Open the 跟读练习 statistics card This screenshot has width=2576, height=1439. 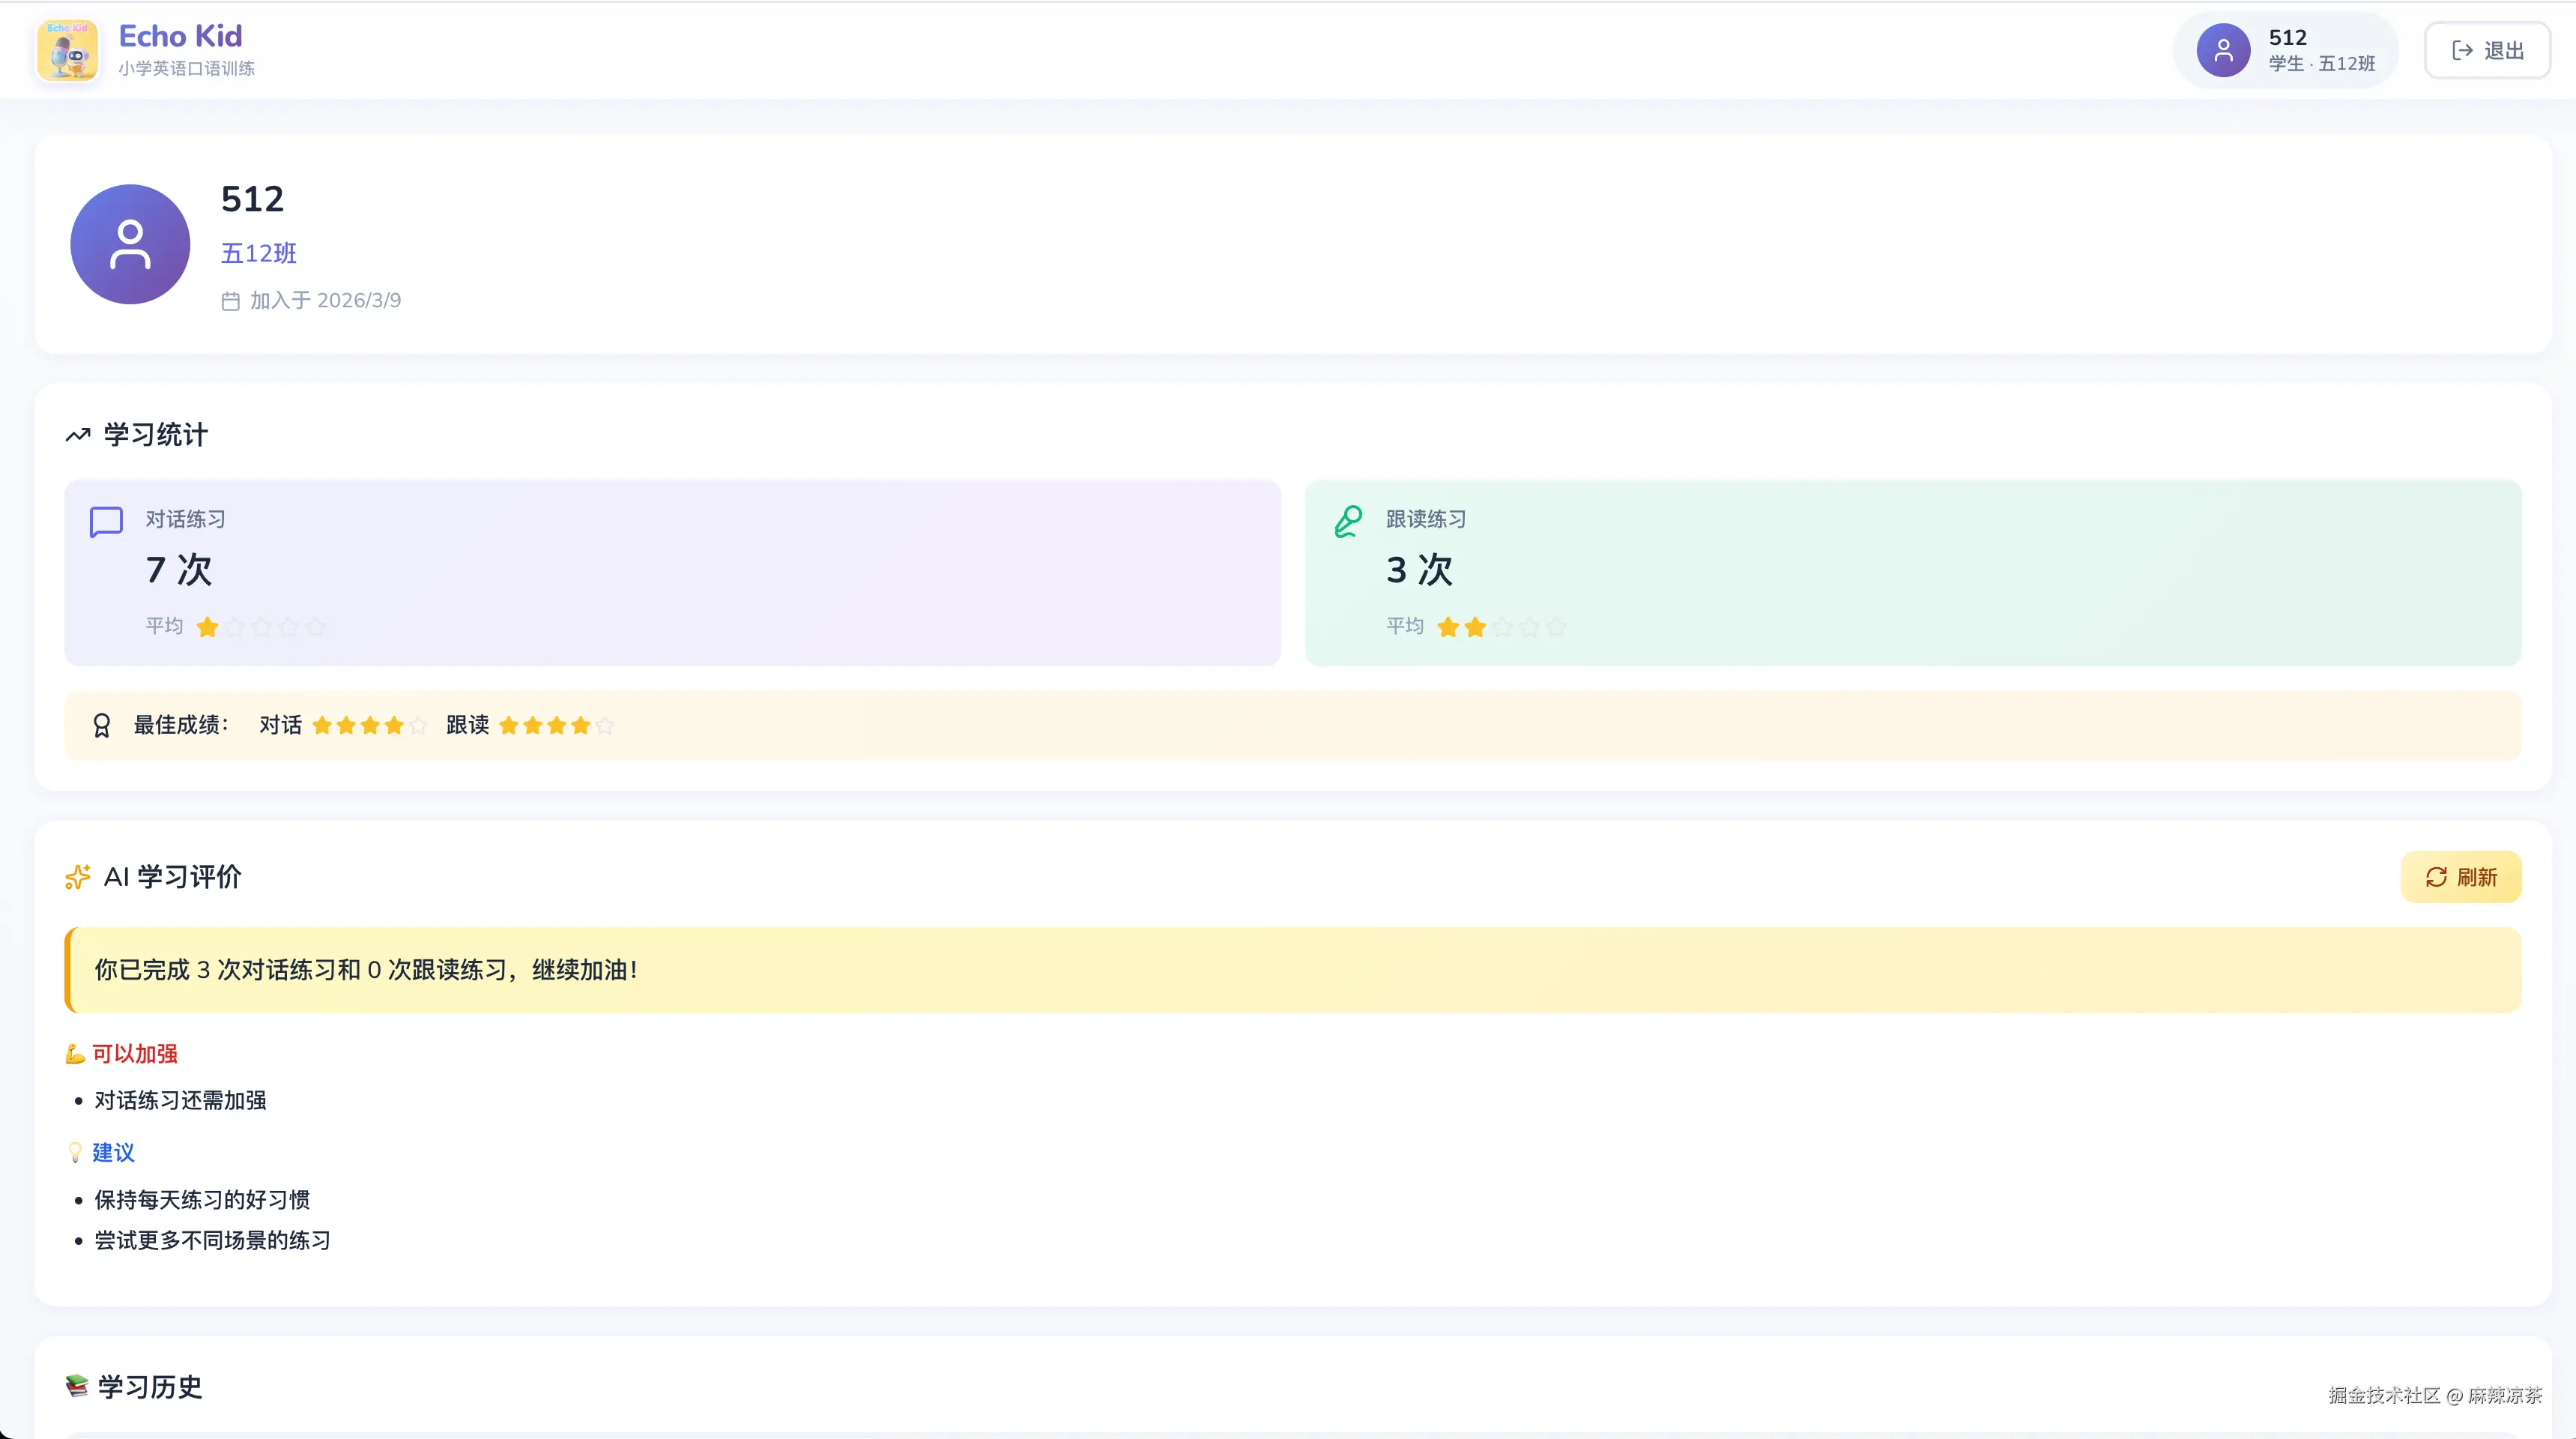[x=1912, y=573]
